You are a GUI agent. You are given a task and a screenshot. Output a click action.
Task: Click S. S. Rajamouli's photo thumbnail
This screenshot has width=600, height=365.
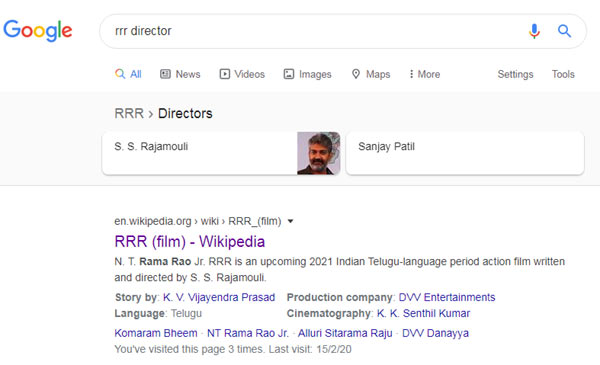(318, 153)
